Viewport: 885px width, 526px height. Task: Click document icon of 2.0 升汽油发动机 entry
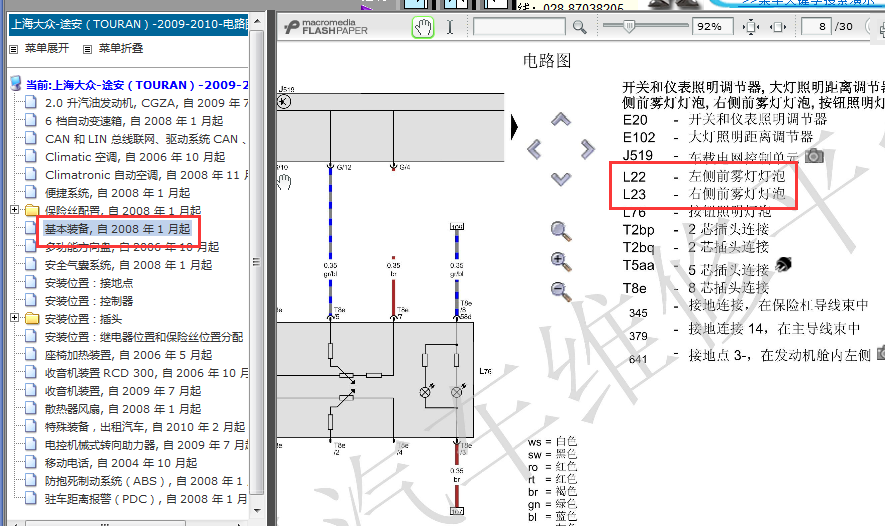click(x=30, y=103)
